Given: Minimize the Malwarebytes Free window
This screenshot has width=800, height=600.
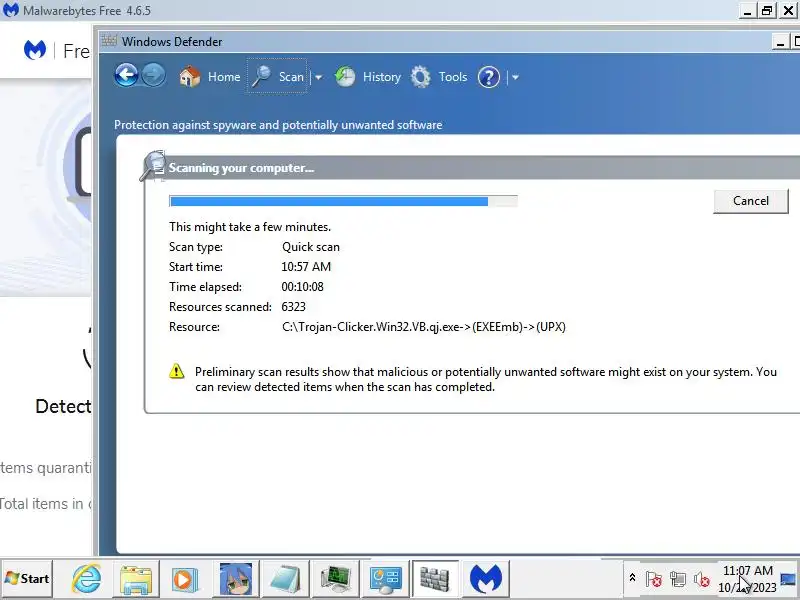Looking at the screenshot, I should [747, 10].
